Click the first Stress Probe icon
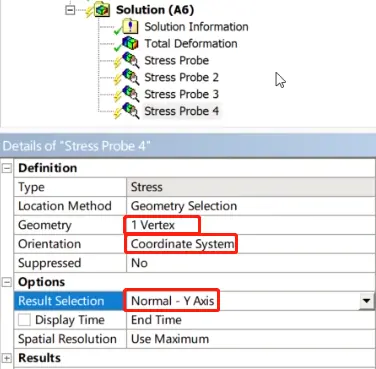 click(x=130, y=60)
